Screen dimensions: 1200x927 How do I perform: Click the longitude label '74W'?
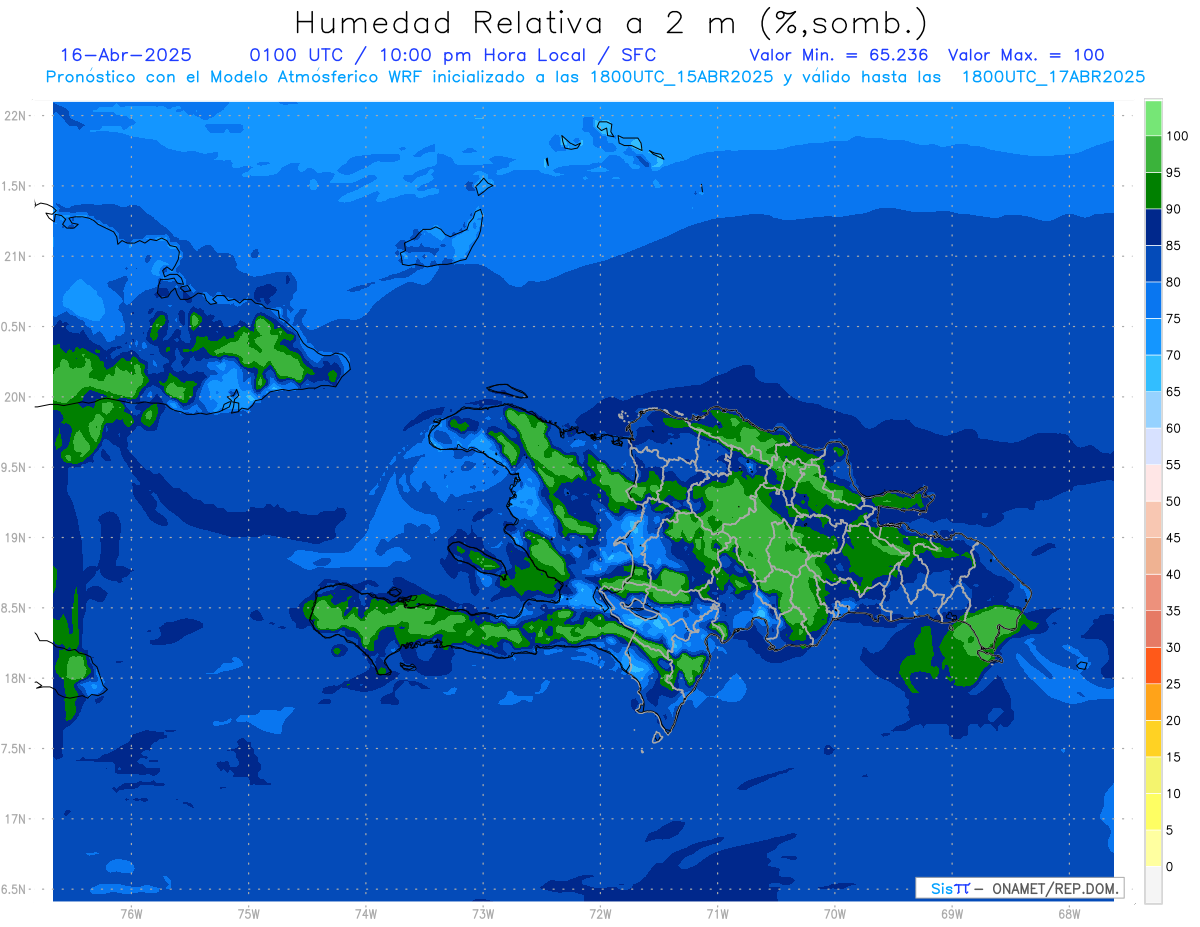click(x=365, y=913)
